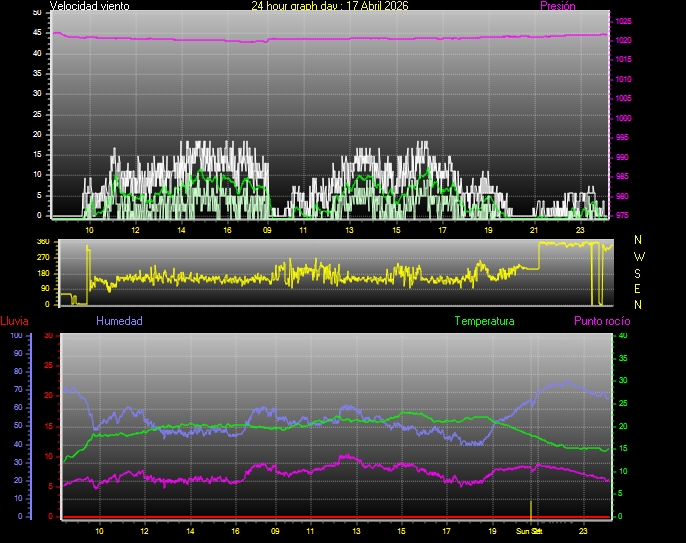Screen dimensions: 686x543
Task: Click the 180 value on the wind direction axis
Action: pos(42,272)
